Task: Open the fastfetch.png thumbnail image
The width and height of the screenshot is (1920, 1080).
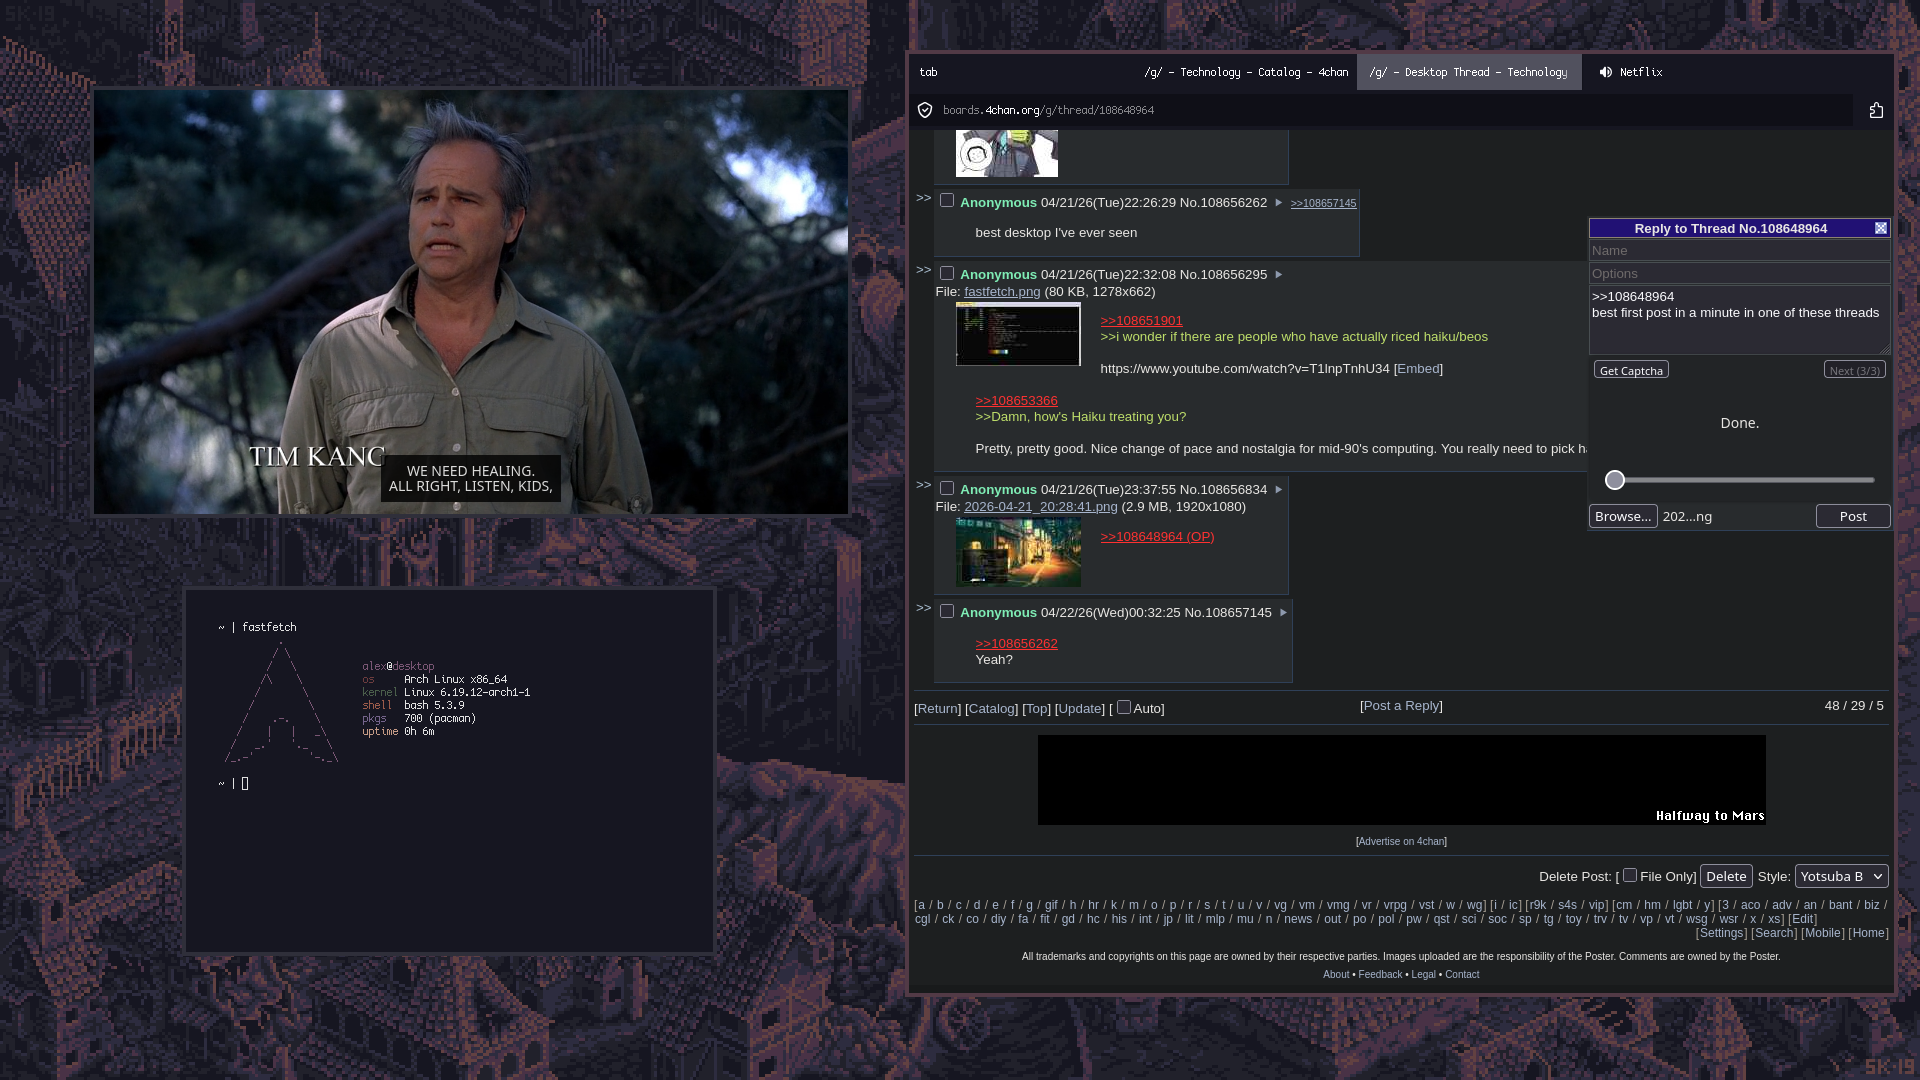Action: click(1018, 335)
